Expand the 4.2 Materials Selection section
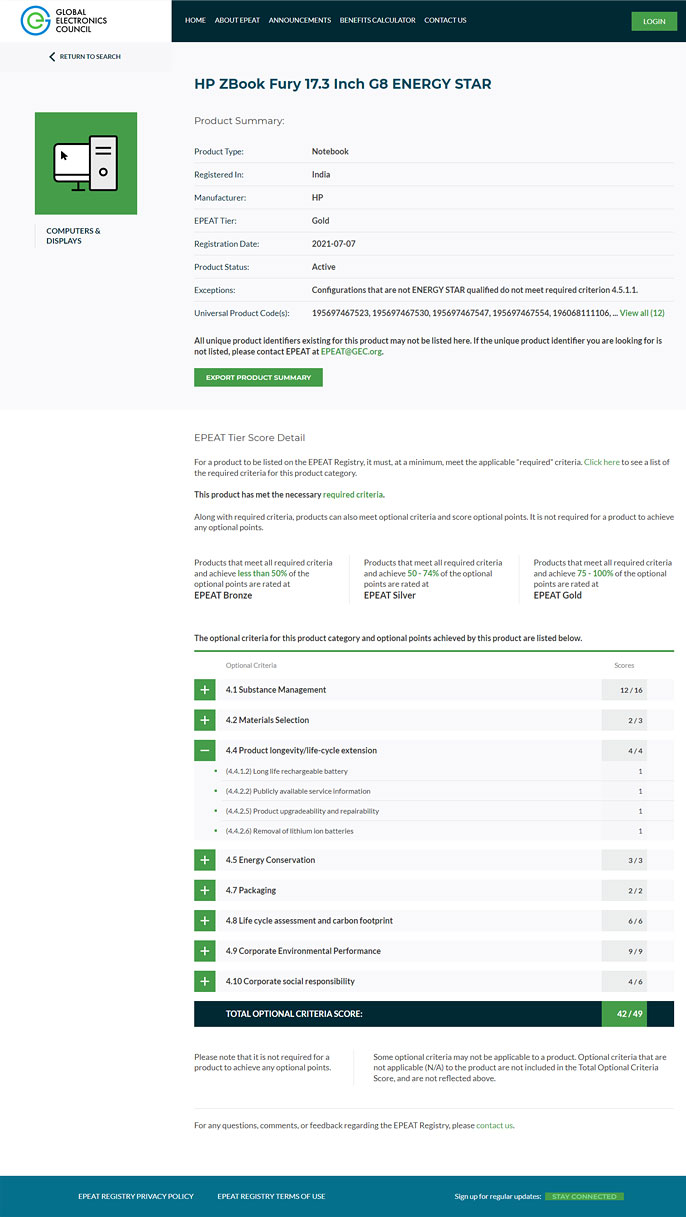 point(204,720)
